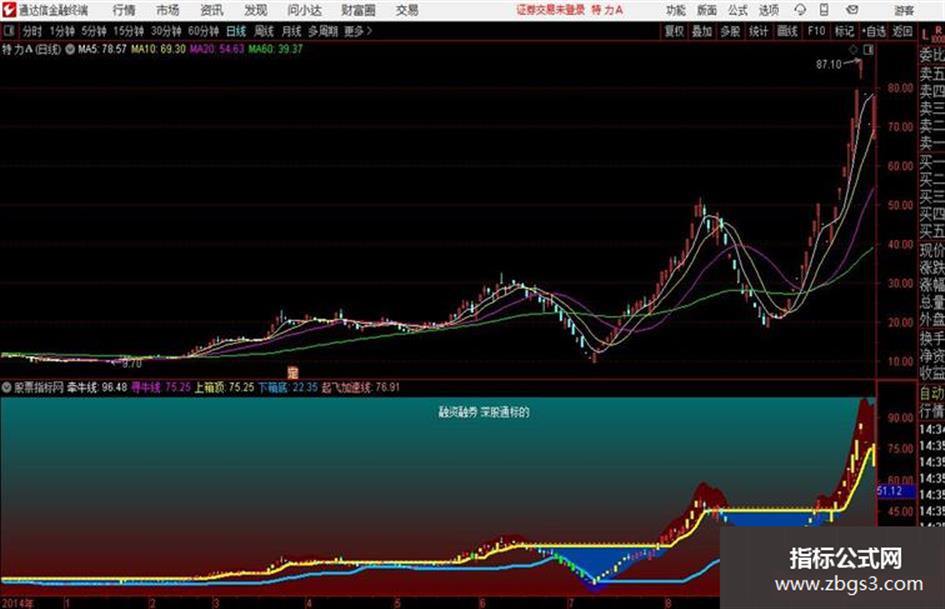Select the 日线 daily period tab
945x609 pixels.
point(236,31)
